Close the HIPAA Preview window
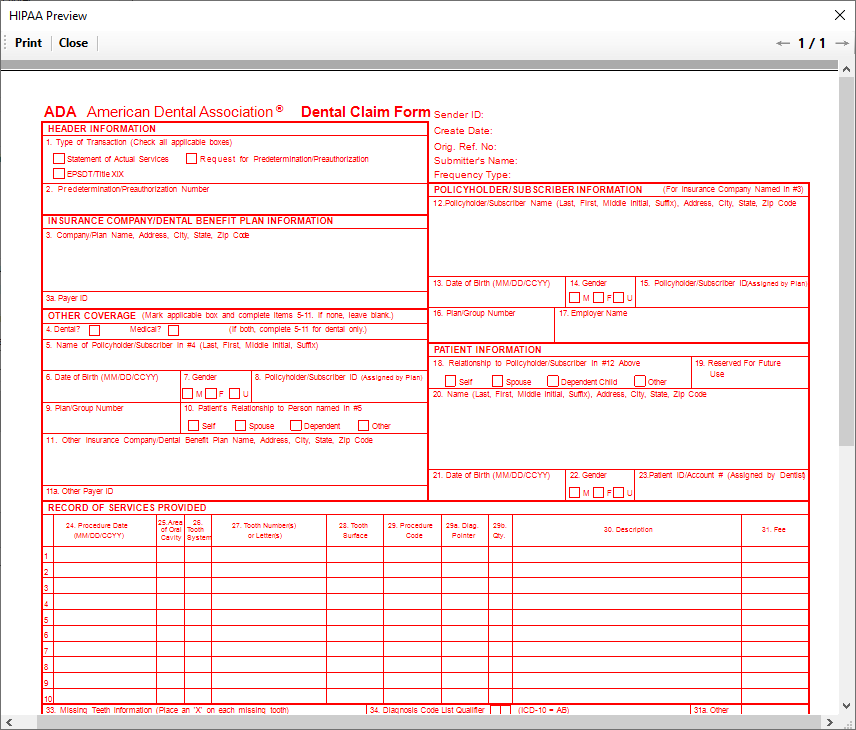 (x=840, y=15)
